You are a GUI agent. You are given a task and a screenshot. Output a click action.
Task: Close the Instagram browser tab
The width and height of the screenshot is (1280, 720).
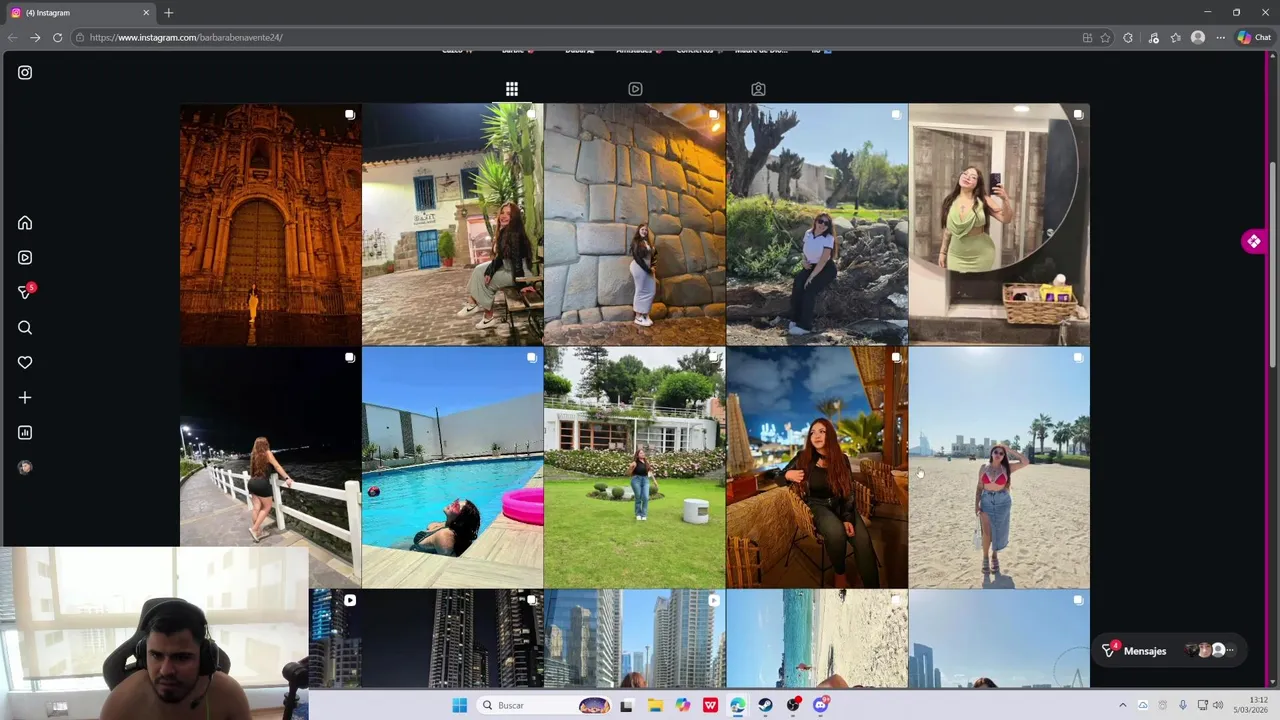coord(146,13)
